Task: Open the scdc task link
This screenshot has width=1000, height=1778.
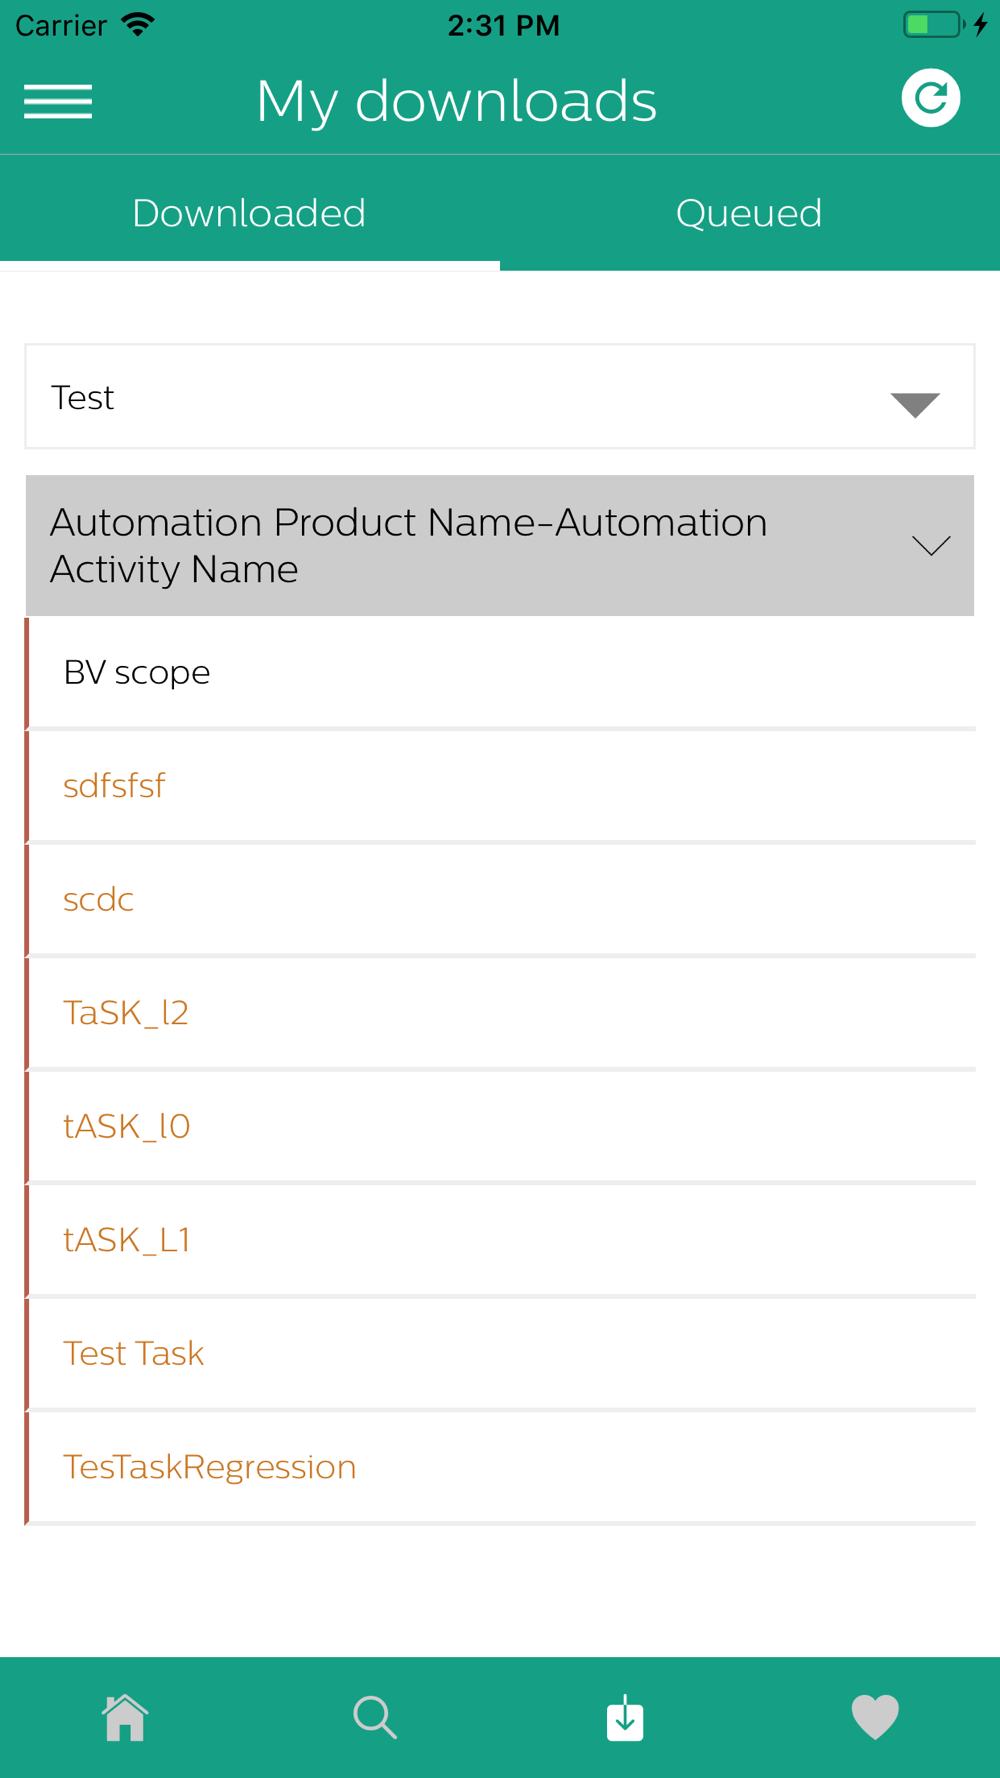Action: point(98,900)
